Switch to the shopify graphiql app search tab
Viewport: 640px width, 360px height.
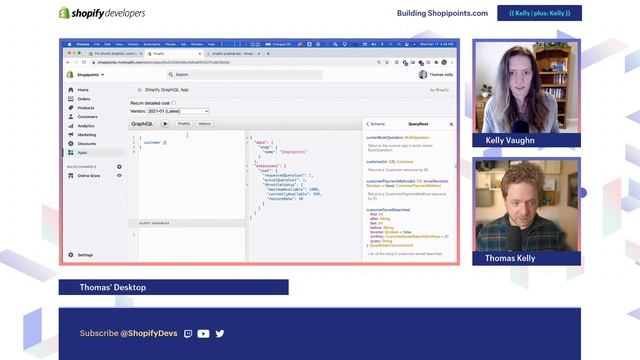click(233, 53)
